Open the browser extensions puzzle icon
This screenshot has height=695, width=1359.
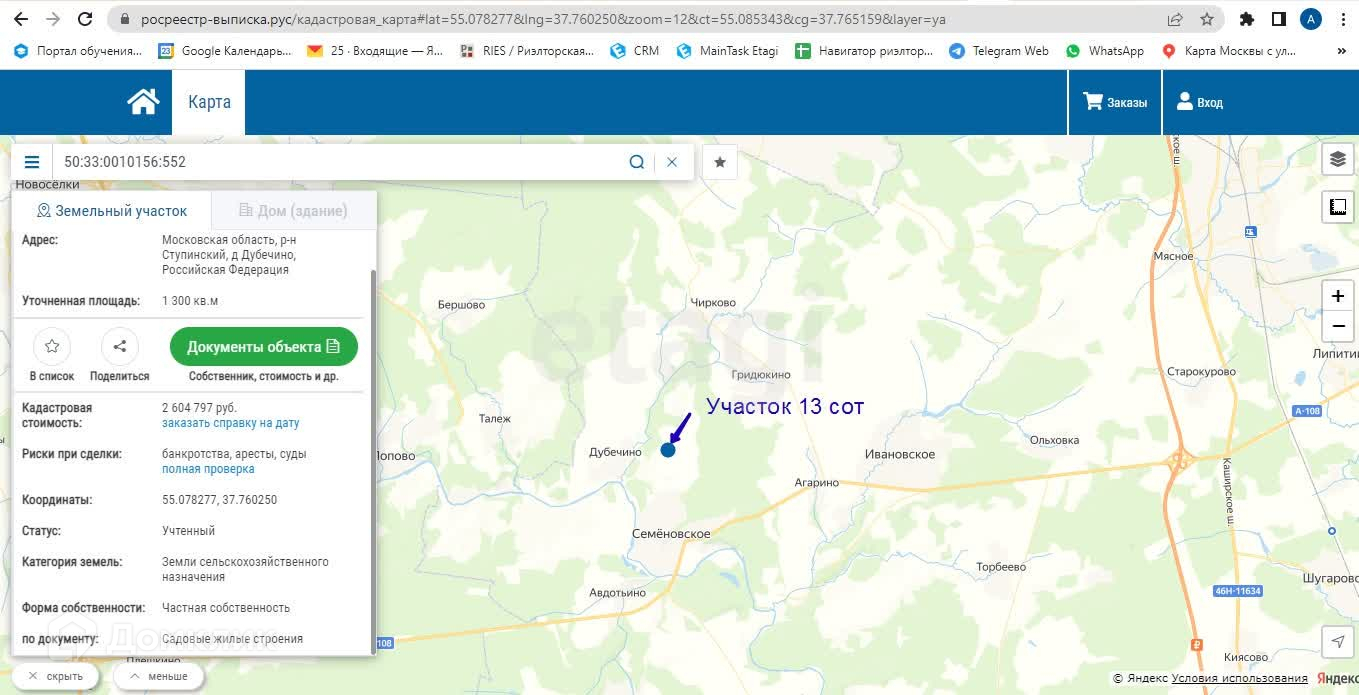point(1246,19)
